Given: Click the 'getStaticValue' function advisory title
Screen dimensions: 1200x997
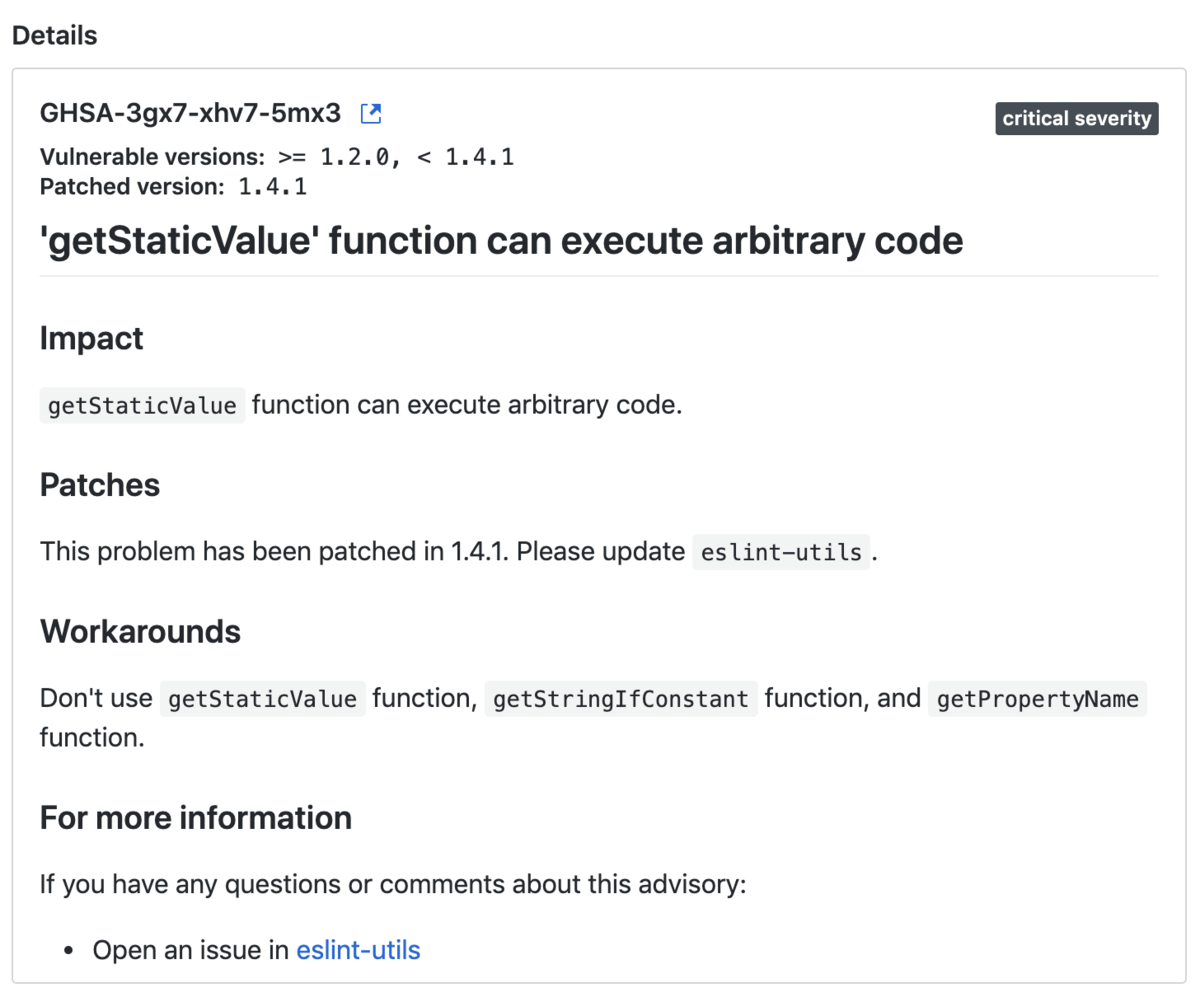Looking at the screenshot, I should click(501, 241).
